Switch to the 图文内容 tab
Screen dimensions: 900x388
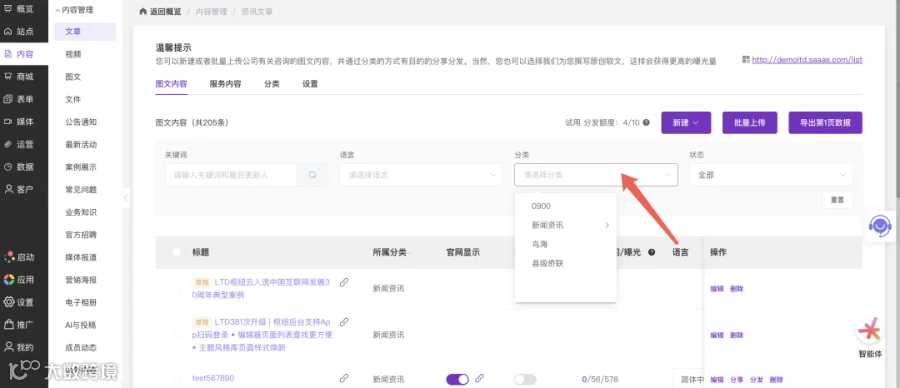click(x=171, y=84)
